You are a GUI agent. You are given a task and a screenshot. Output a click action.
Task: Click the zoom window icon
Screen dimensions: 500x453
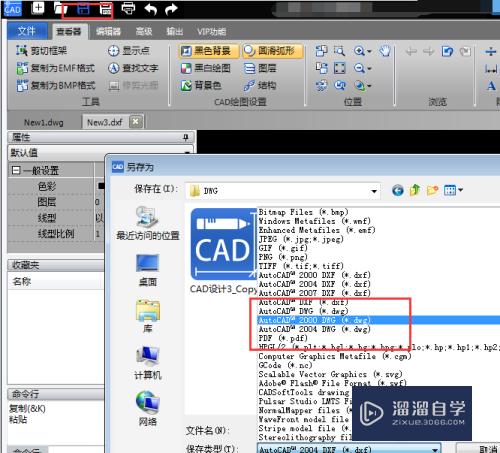(339, 51)
